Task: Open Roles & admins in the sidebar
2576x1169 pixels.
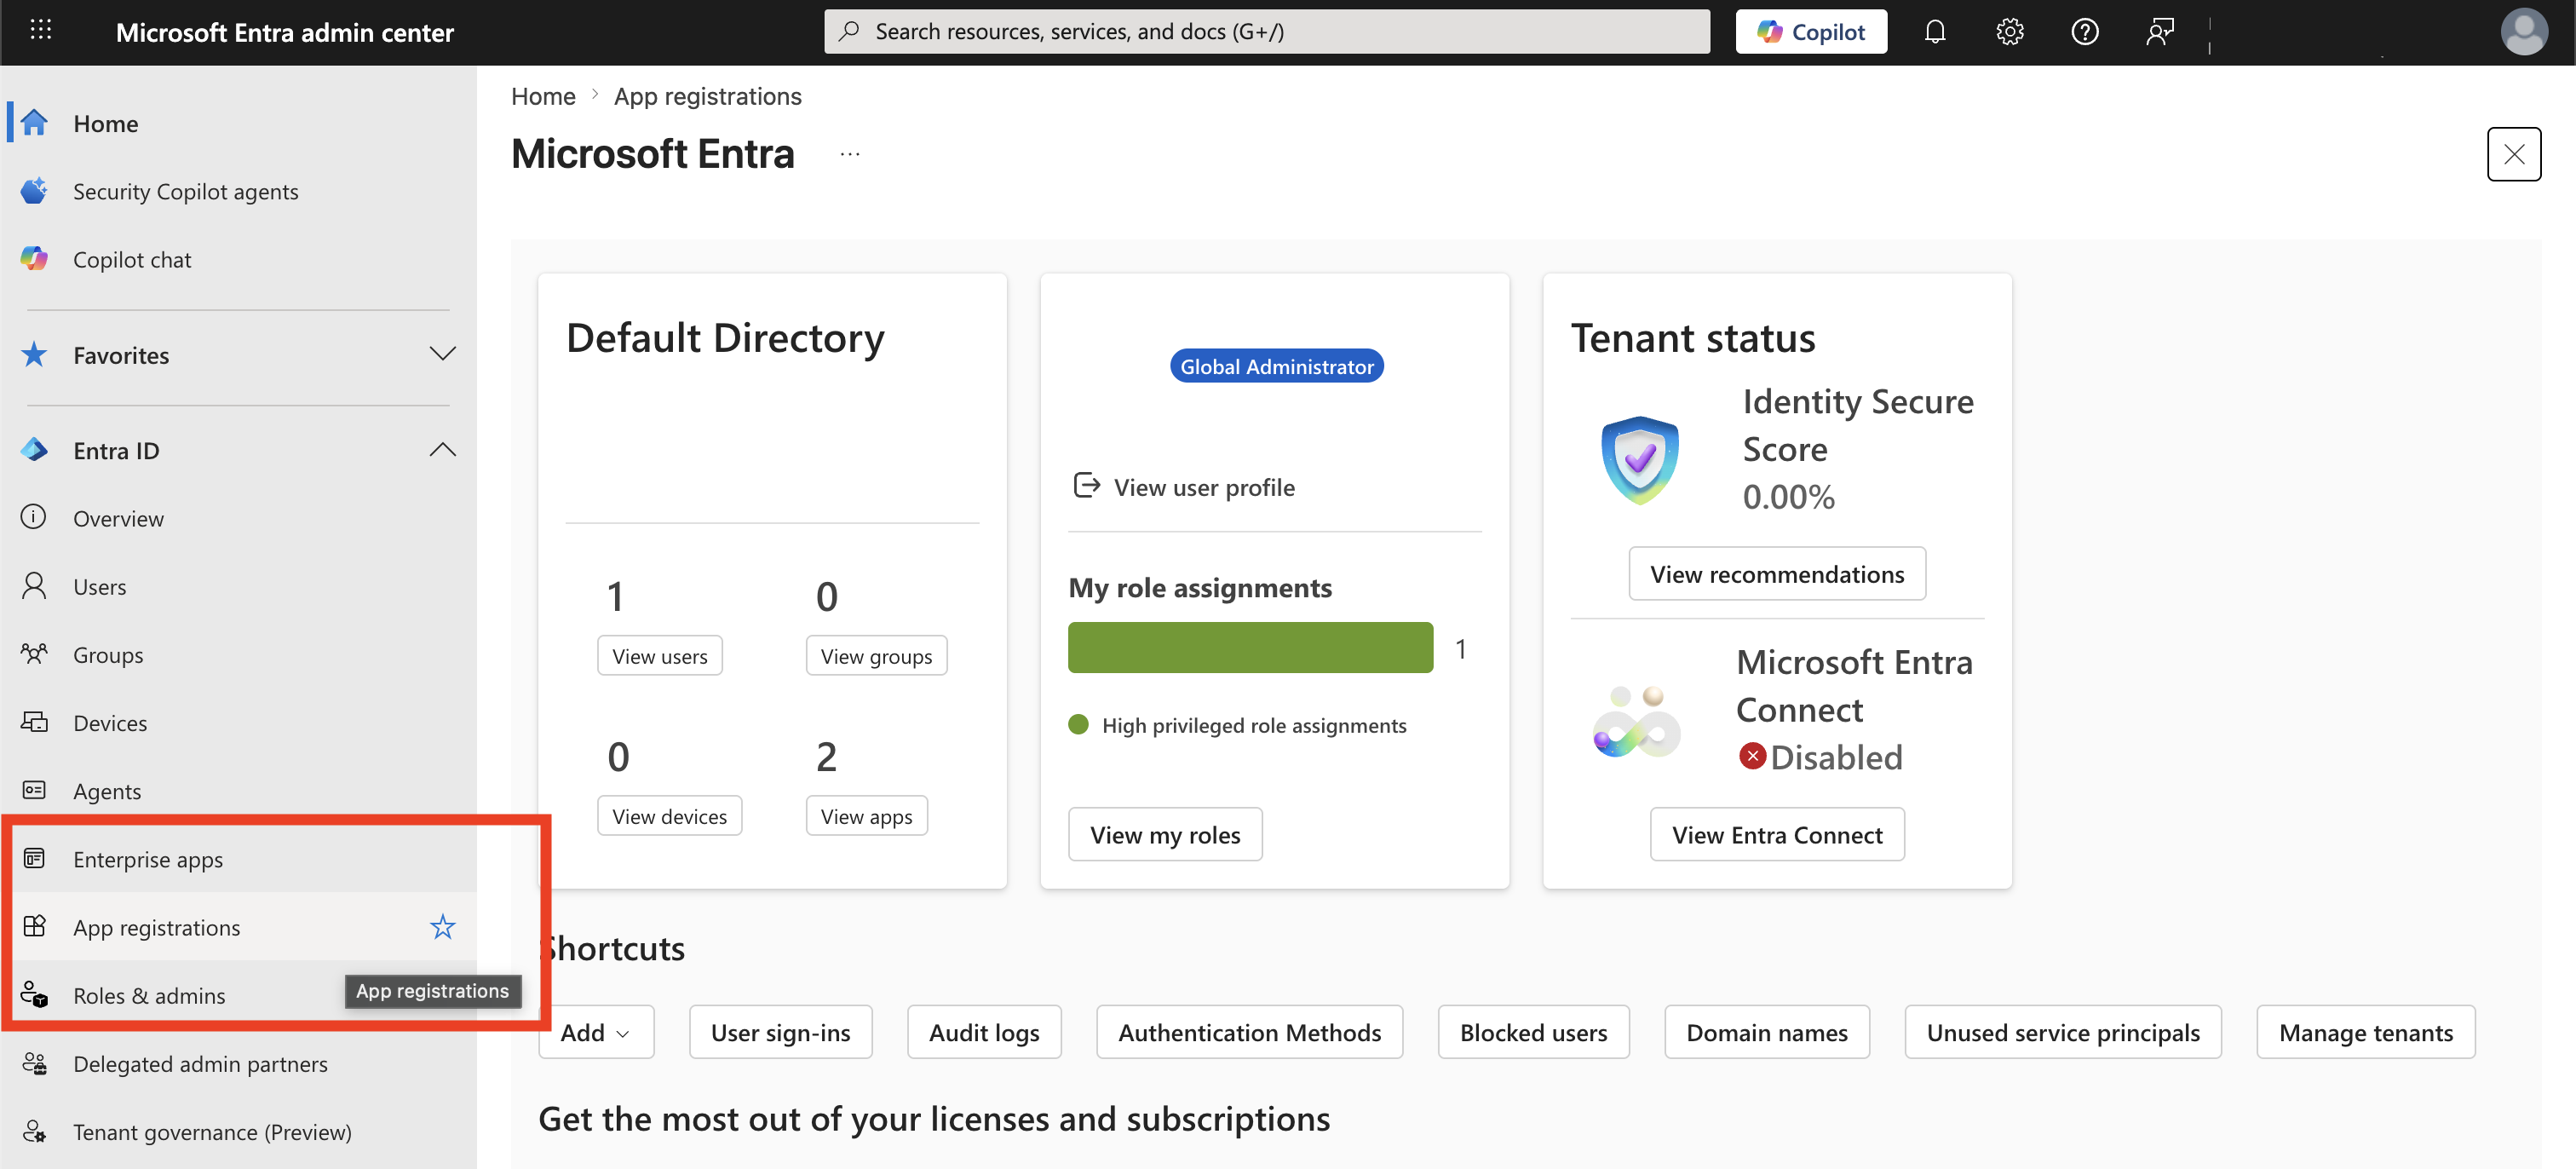Action: pyautogui.click(x=239, y=995)
